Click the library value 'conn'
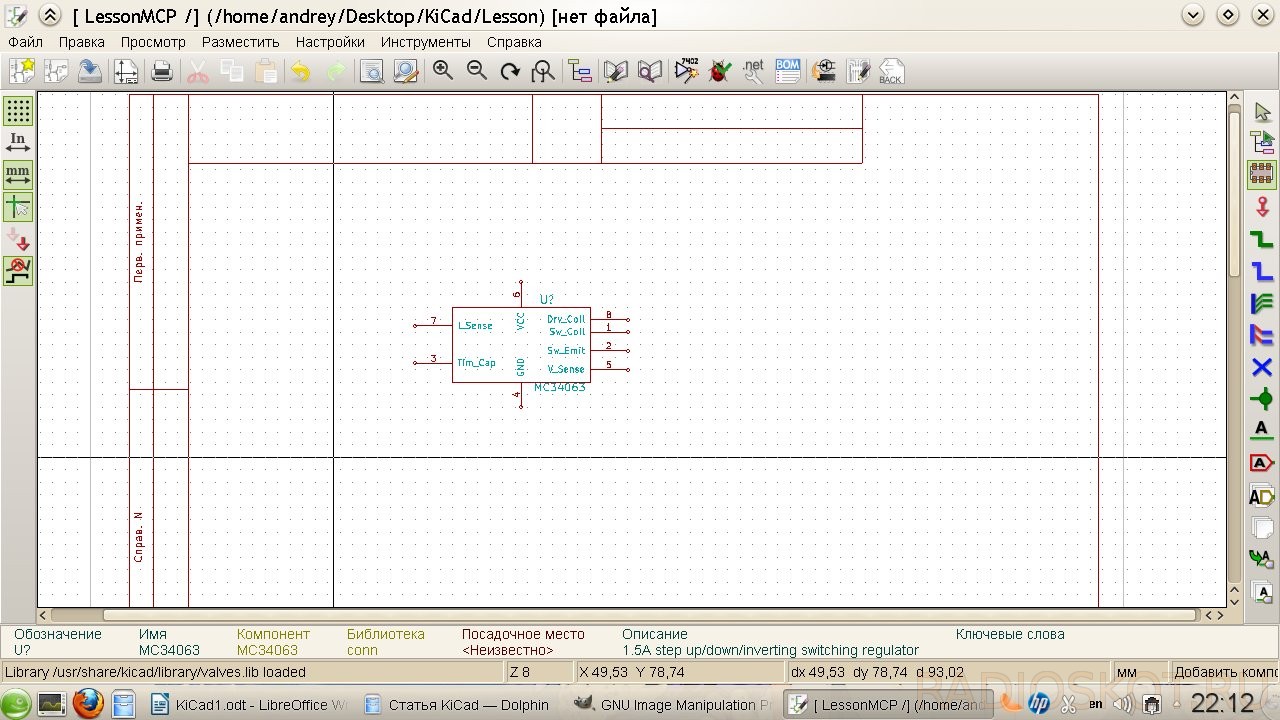 (362, 650)
